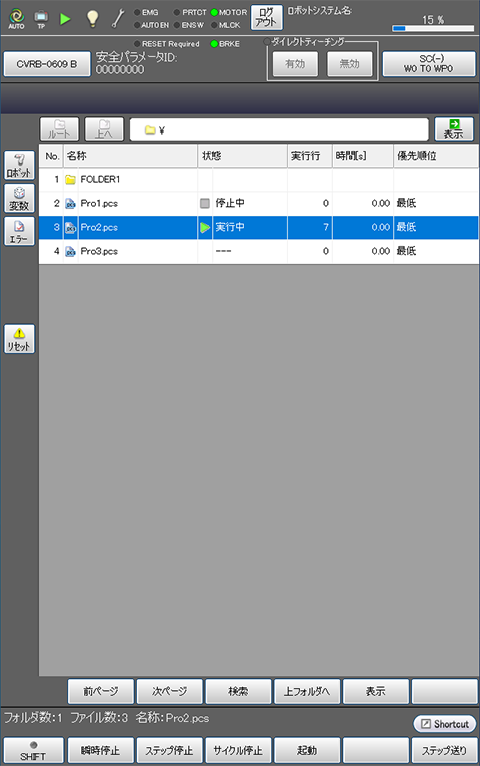Click the AUTO mode icon
The height and width of the screenshot is (766, 480).
coord(17,18)
